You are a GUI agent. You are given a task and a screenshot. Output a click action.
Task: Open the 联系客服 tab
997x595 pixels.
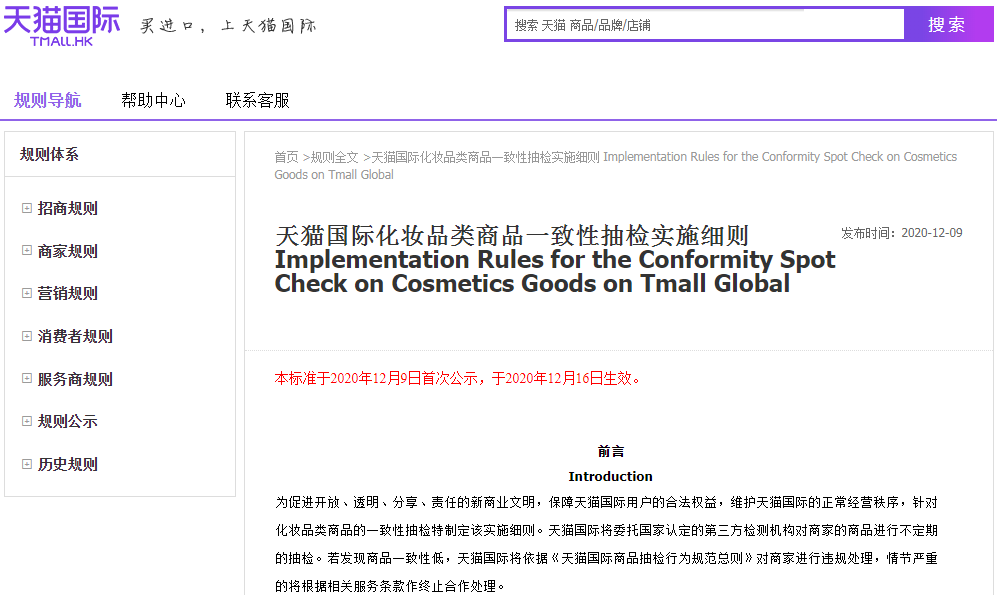(x=258, y=100)
